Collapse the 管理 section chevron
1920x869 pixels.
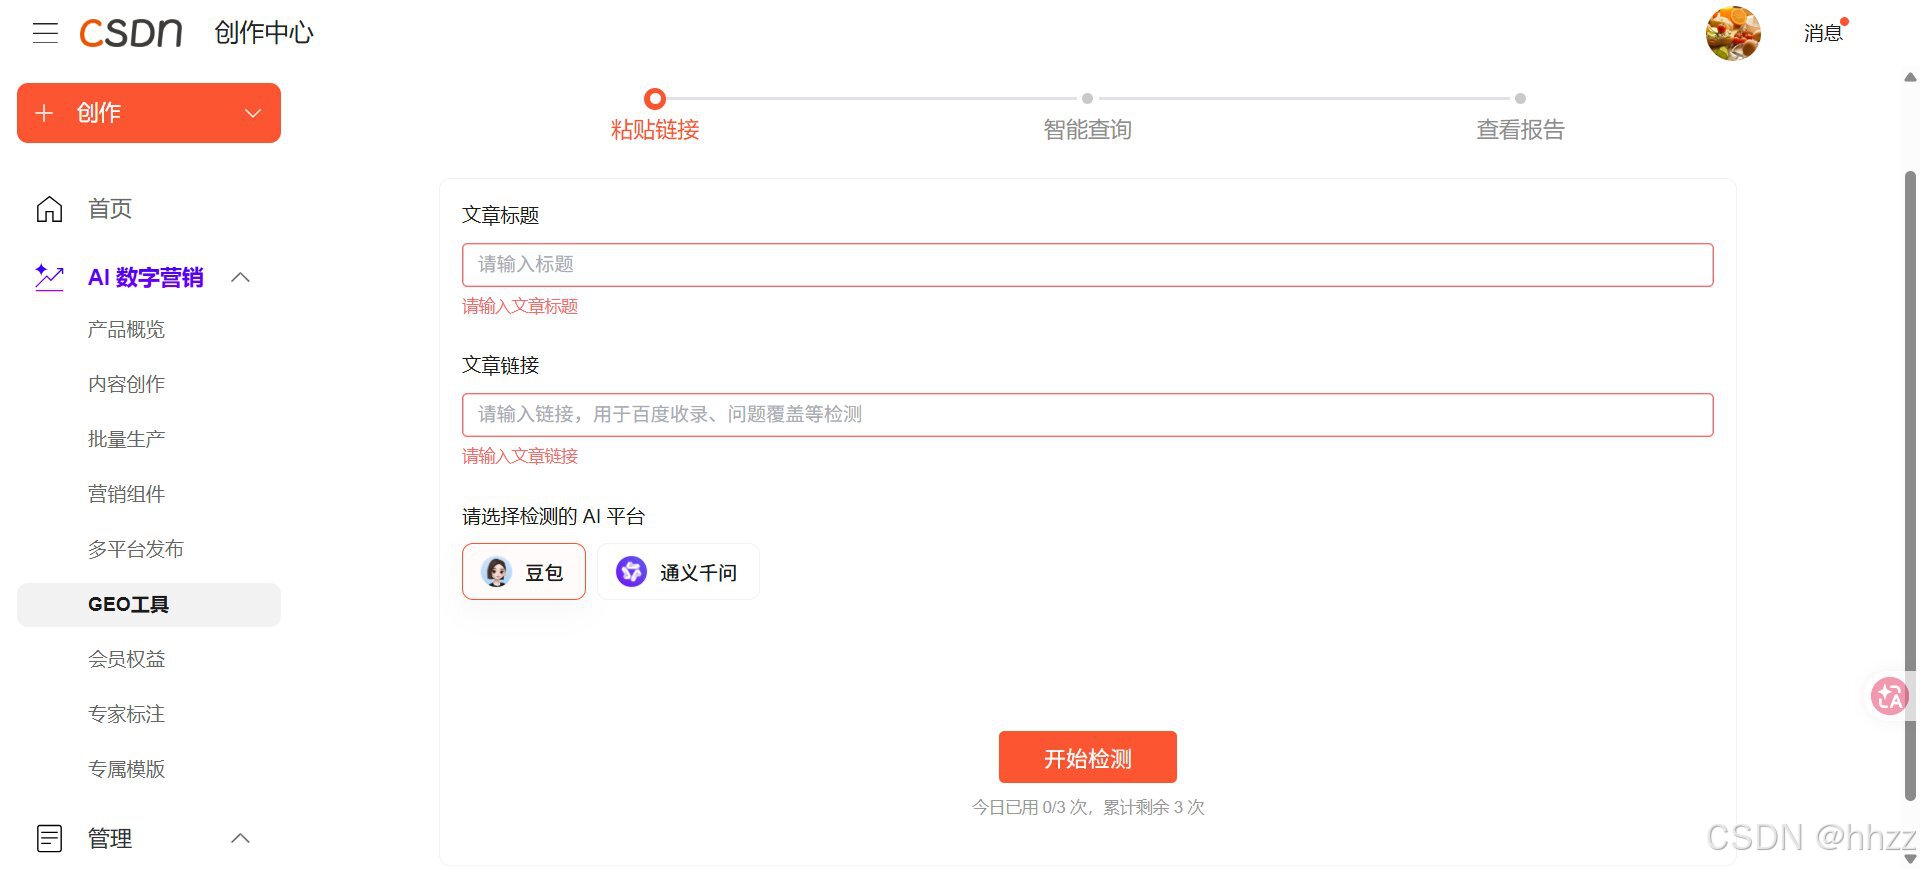(x=240, y=838)
